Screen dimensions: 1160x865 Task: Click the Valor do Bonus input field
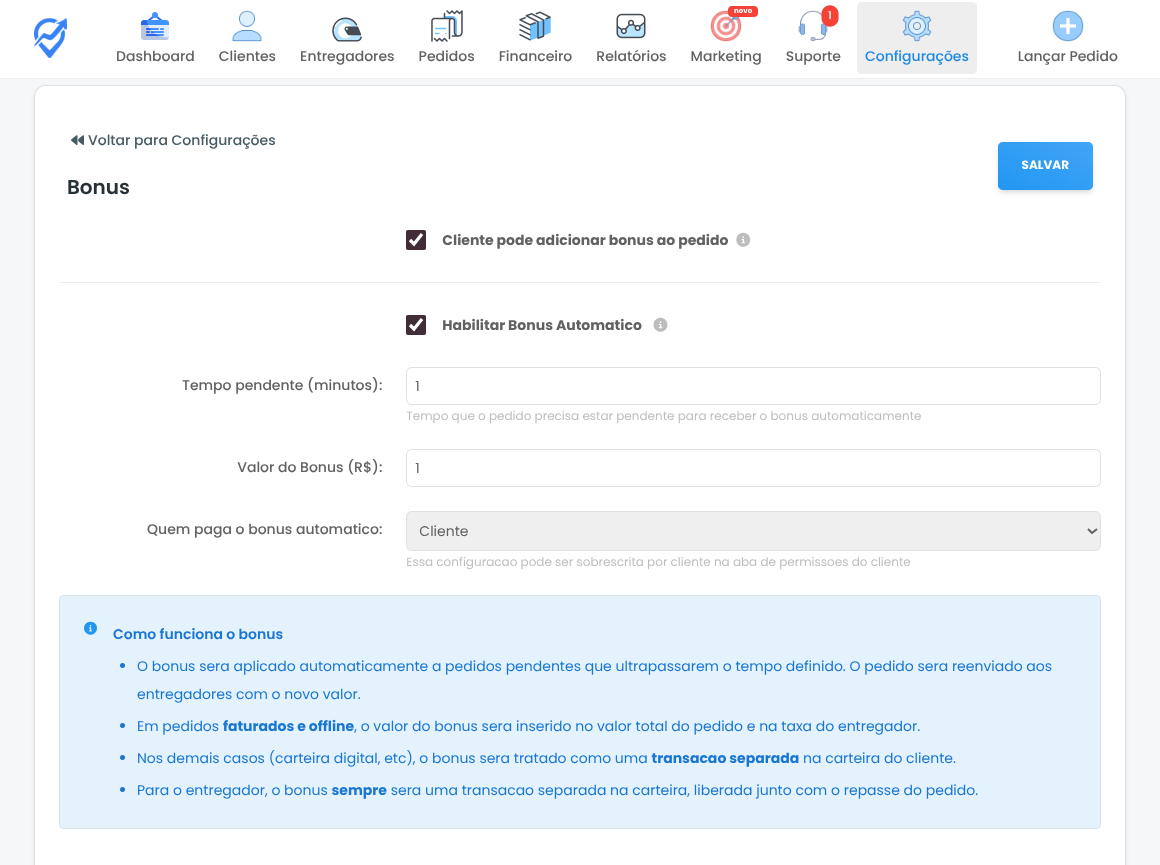point(752,468)
